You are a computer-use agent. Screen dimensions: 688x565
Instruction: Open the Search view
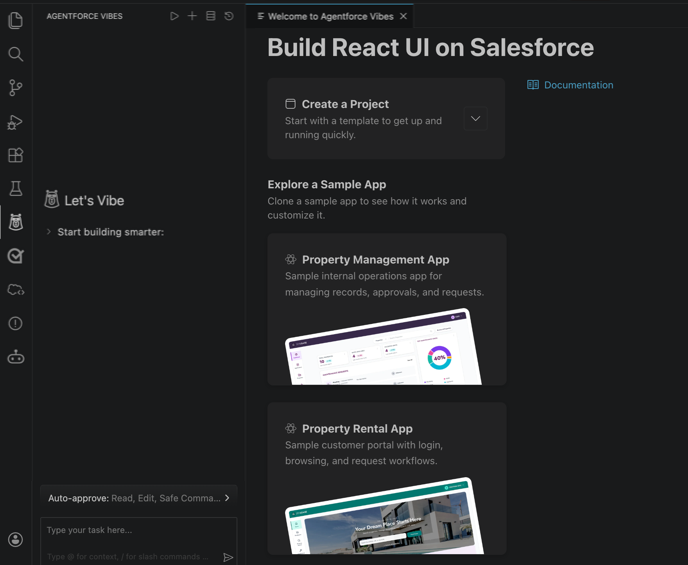15,54
